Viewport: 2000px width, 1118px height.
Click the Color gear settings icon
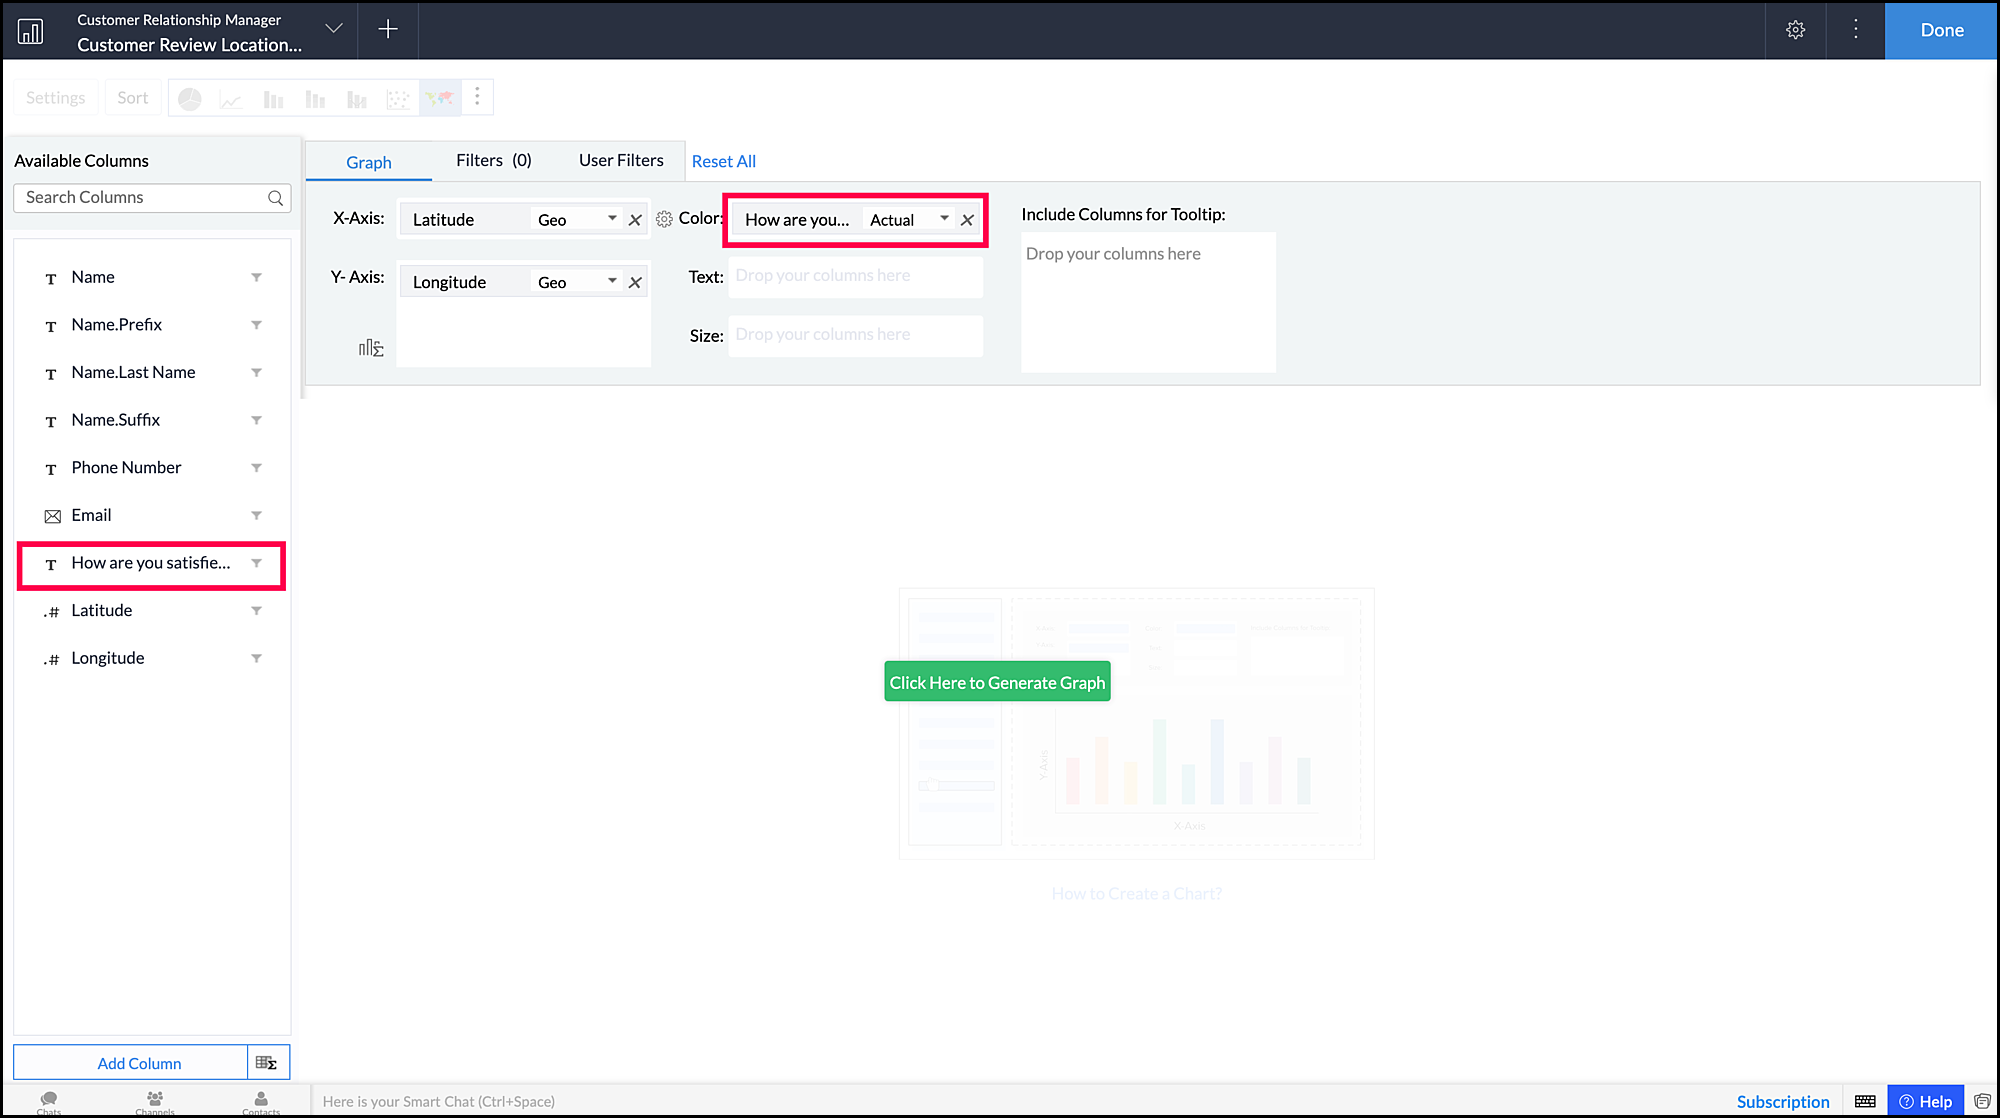click(x=664, y=219)
